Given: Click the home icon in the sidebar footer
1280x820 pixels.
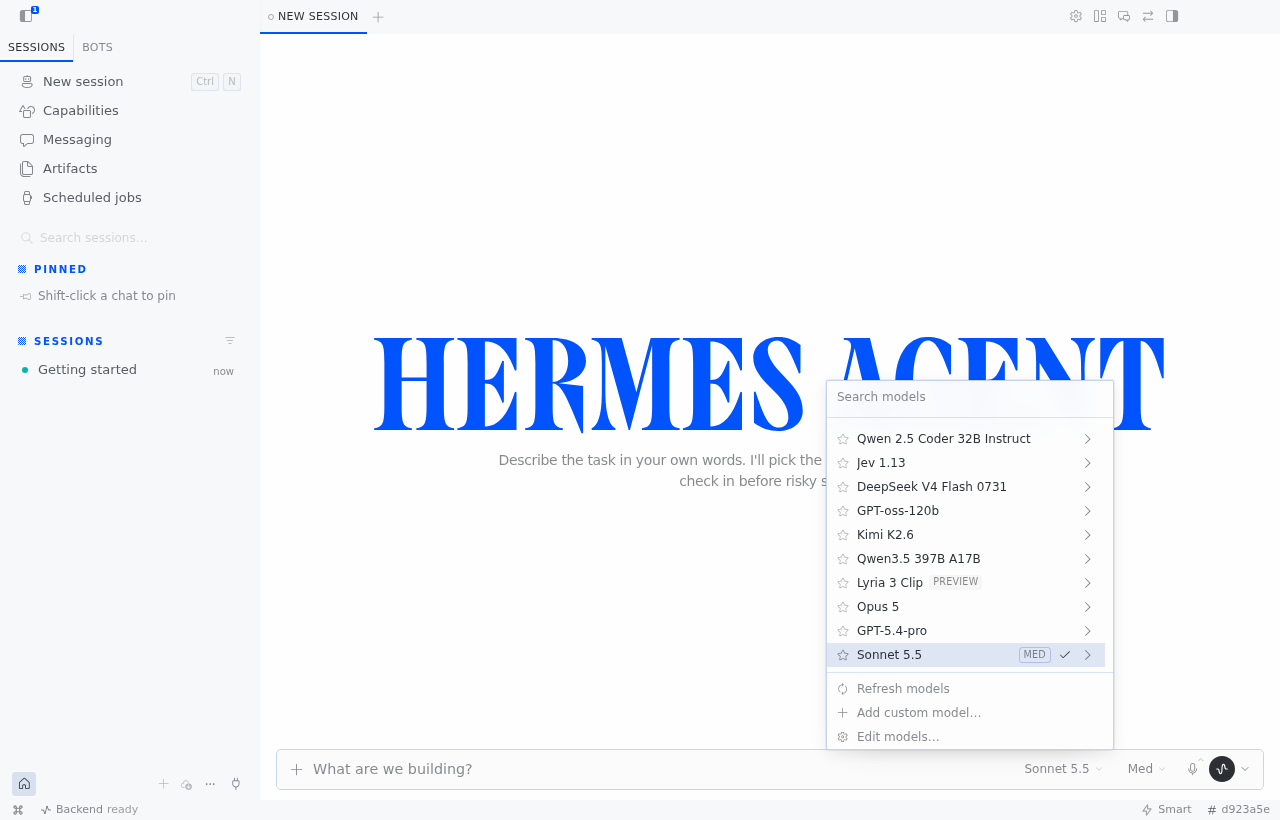Looking at the screenshot, I should click(24, 784).
